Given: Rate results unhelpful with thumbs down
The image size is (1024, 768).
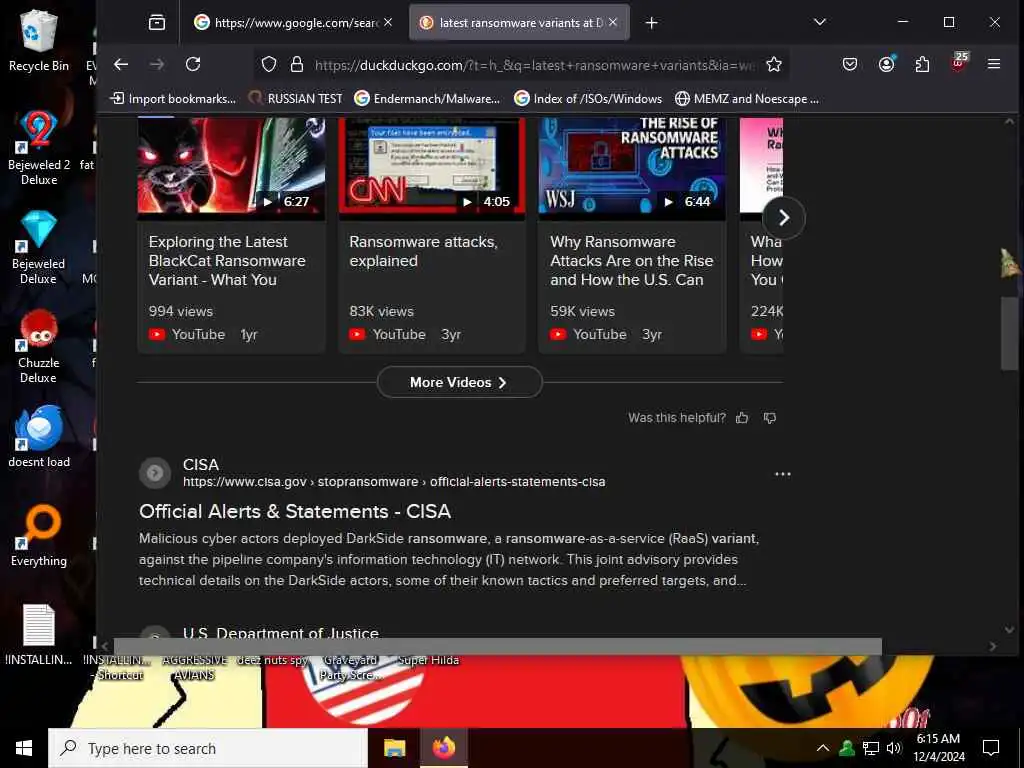Looking at the screenshot, I should (x=770, y=418).
